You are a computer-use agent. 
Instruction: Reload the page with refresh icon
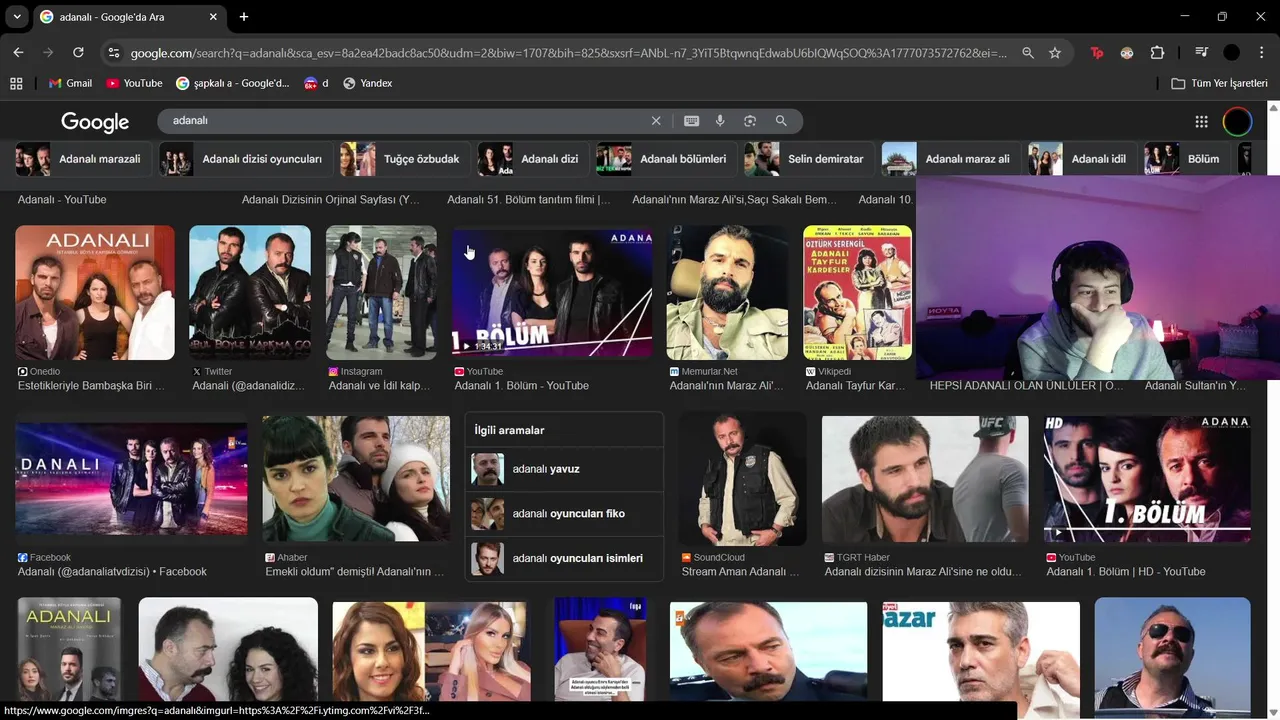(x=78, y=52)
